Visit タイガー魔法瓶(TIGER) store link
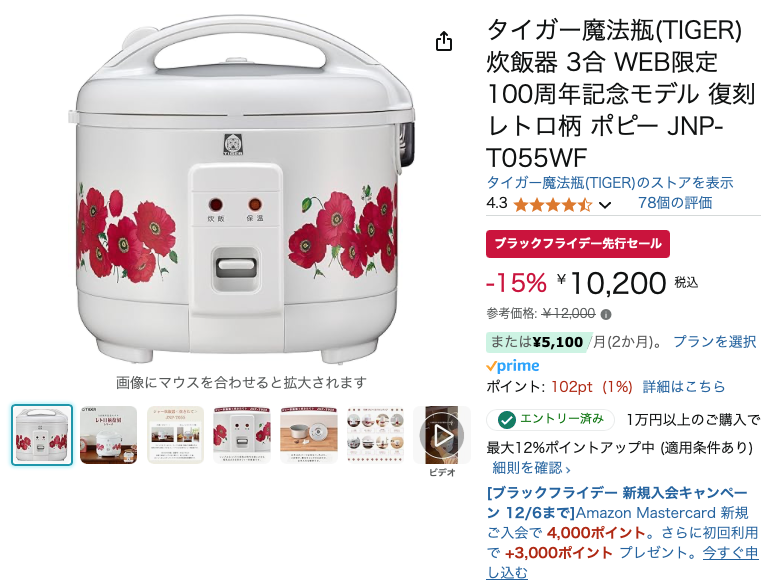The height and width of the screenshot is (588, 780). tap(609, 183)
